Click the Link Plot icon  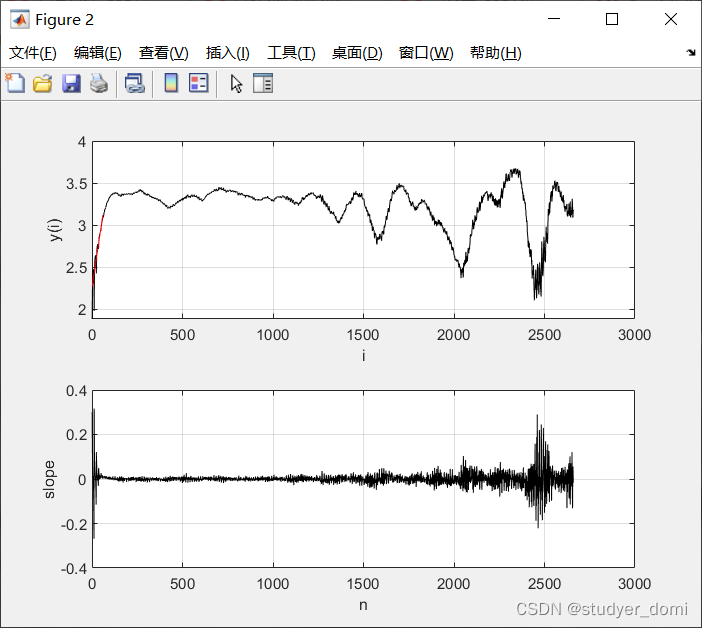pyautogui.click(x=135, y=84)
